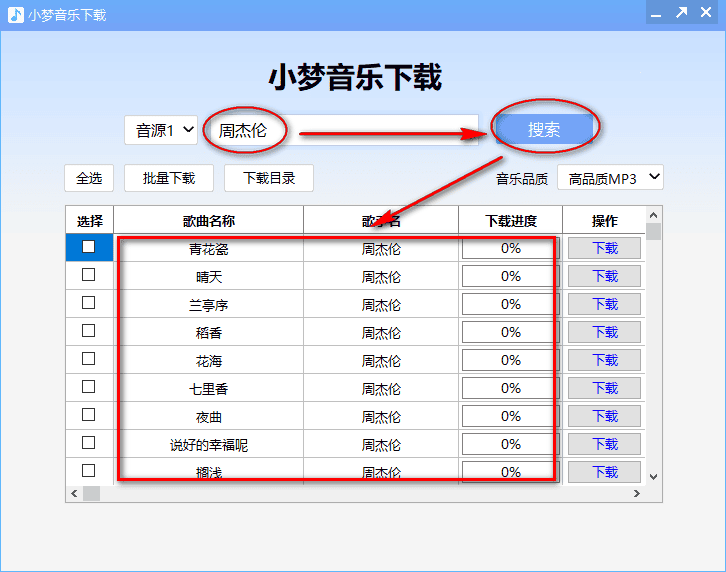
Task: Tick the checkbox for 晴天
Action: [88, 275]
